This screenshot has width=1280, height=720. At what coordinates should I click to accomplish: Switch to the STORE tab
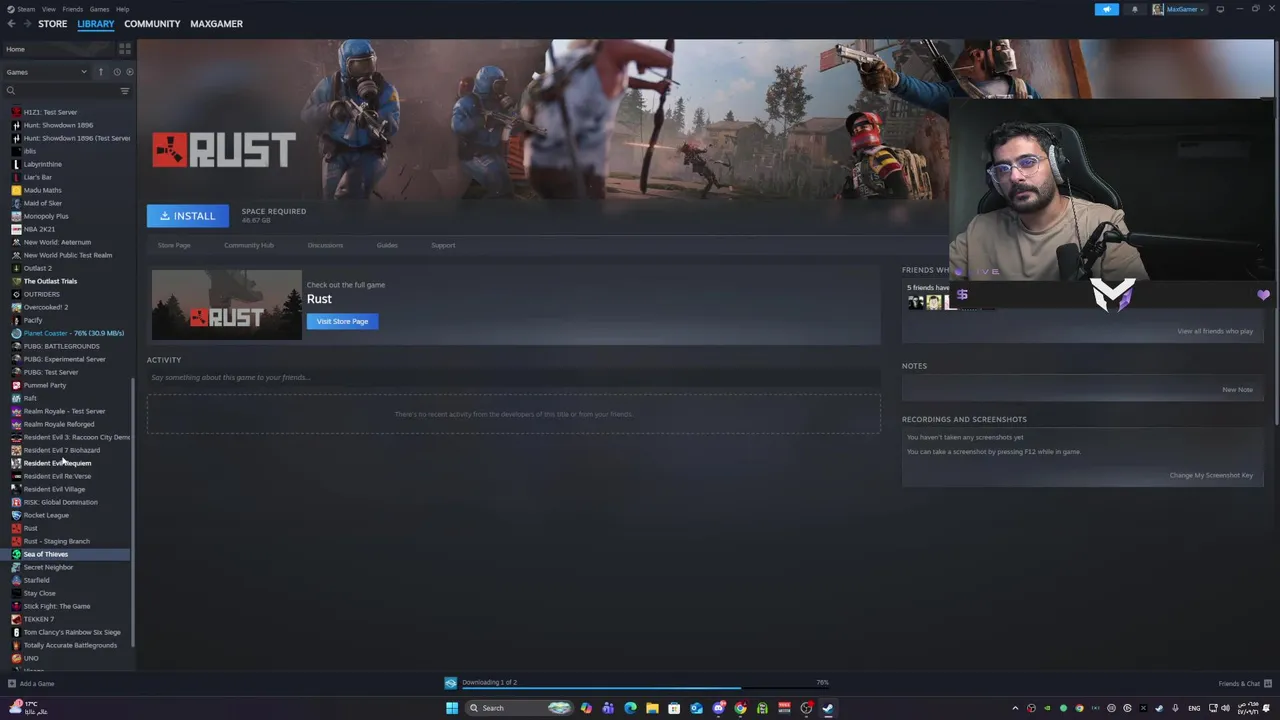[53, 24]
